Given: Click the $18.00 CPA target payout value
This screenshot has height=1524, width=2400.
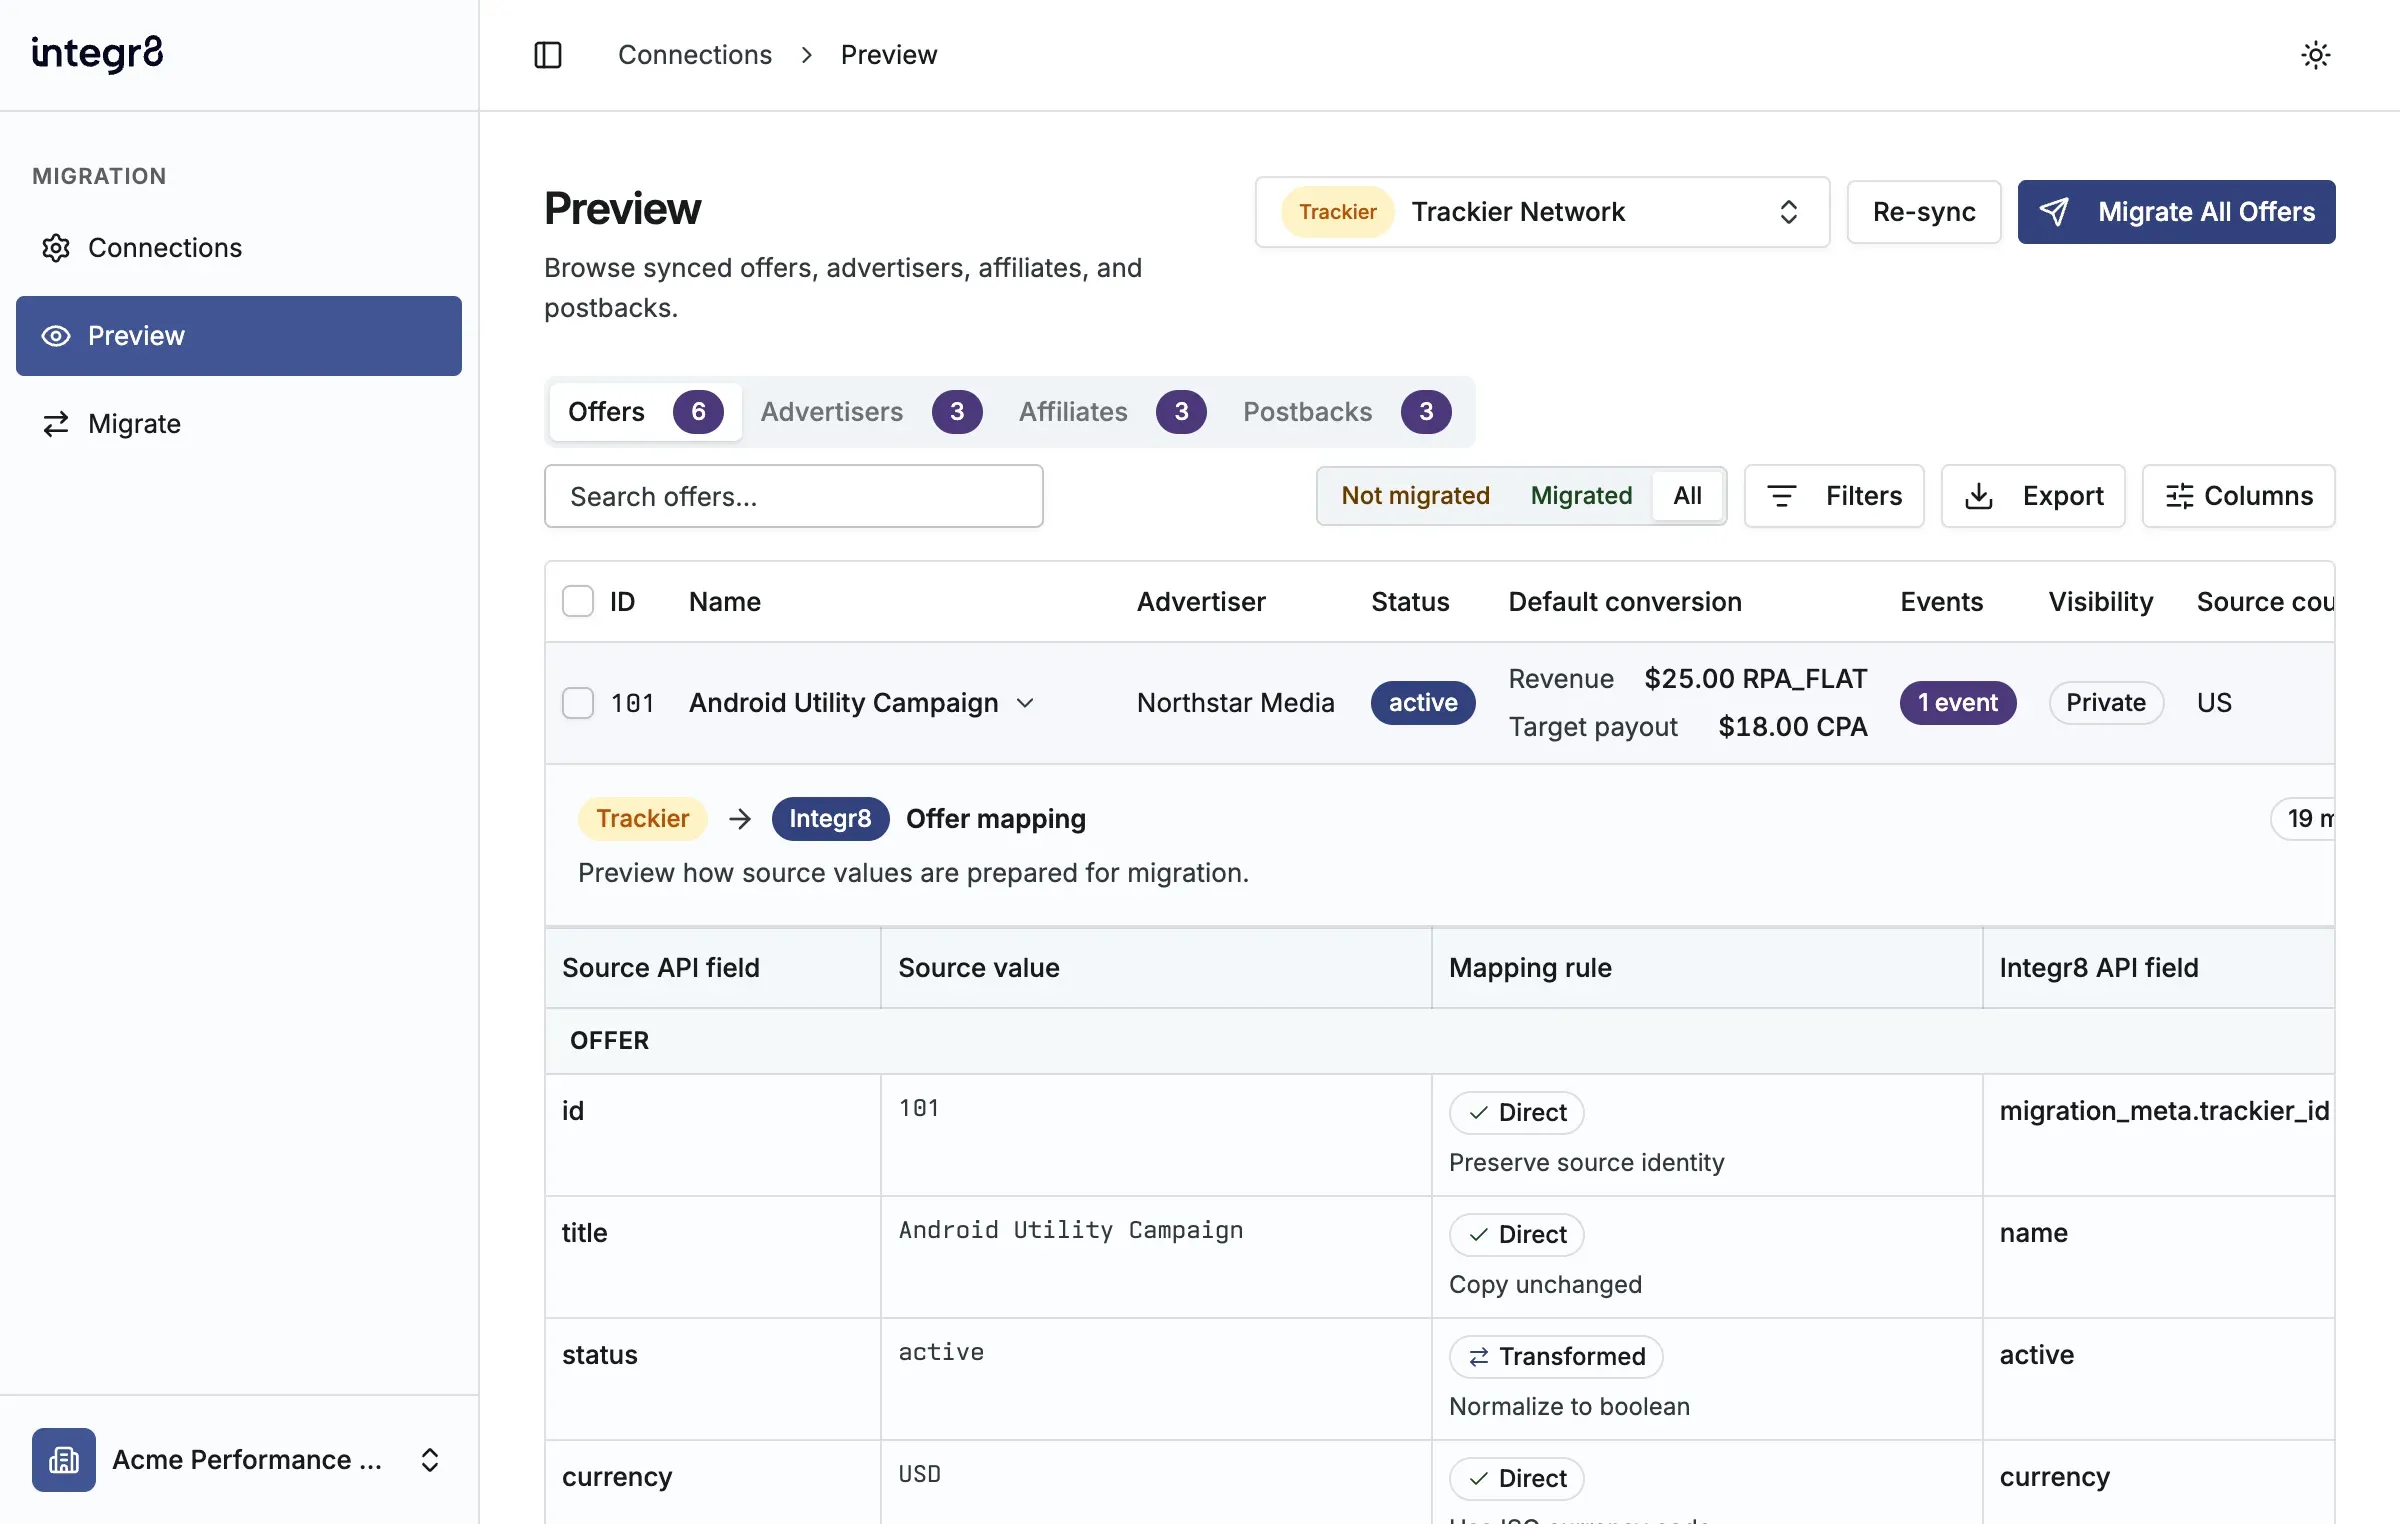Looking at the screenshot, I should (x=1792, y=727).
